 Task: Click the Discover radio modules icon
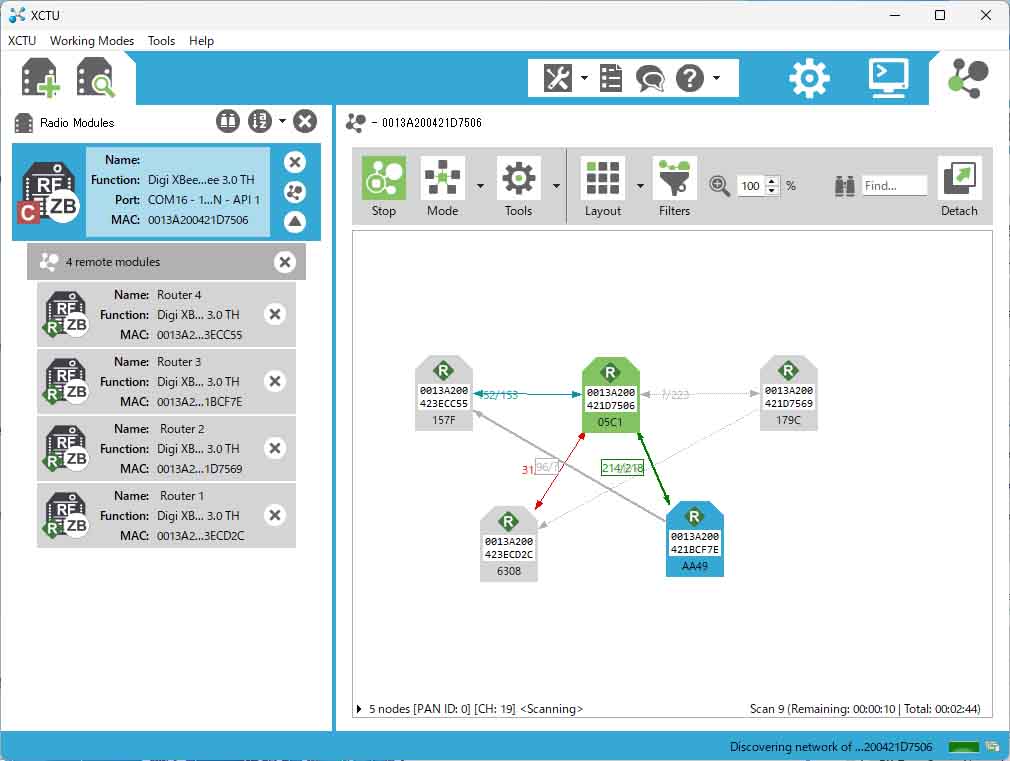[x=96, y=78]
